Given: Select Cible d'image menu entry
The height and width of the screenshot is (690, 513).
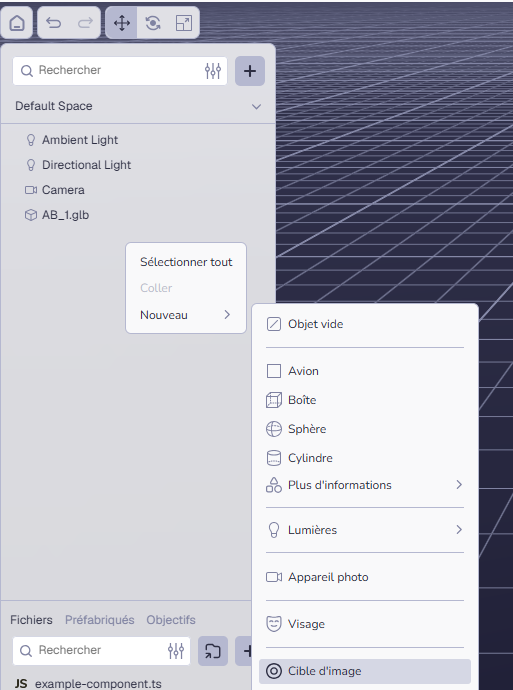Looking at the screenshot, I should [365, 671].
